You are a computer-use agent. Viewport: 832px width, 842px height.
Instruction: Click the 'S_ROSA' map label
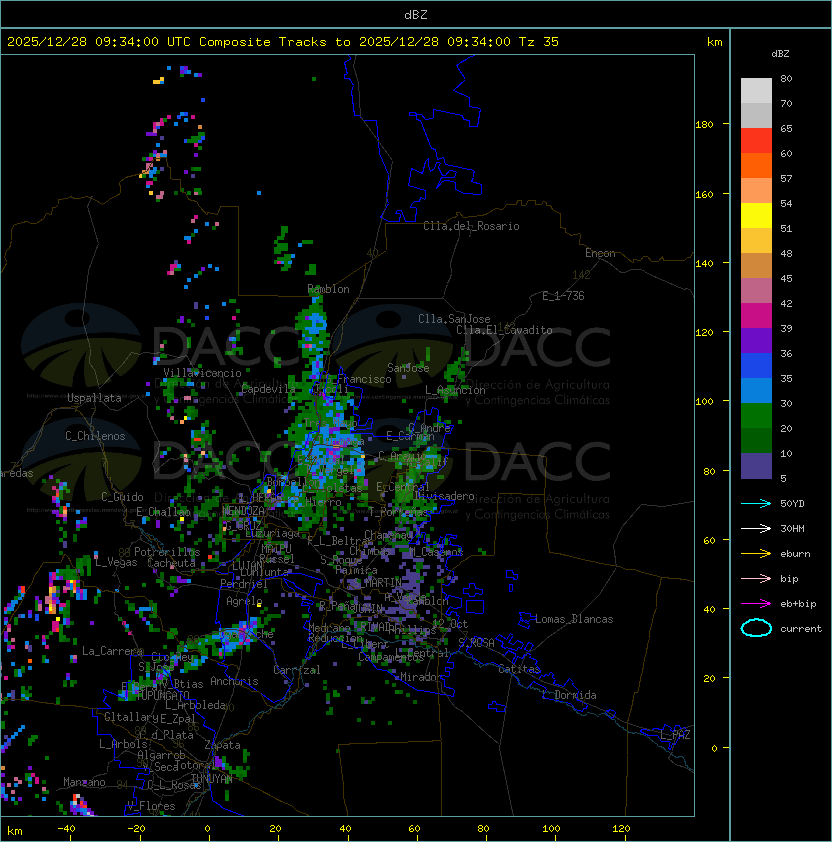(476, 643)
